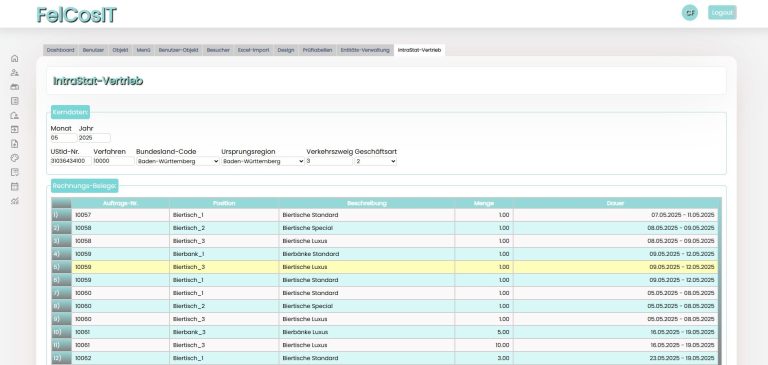Click quantity 5.00 in row 10
This screenshot has height=365, width=768.
pyautogui.click(x=504, y=332)
